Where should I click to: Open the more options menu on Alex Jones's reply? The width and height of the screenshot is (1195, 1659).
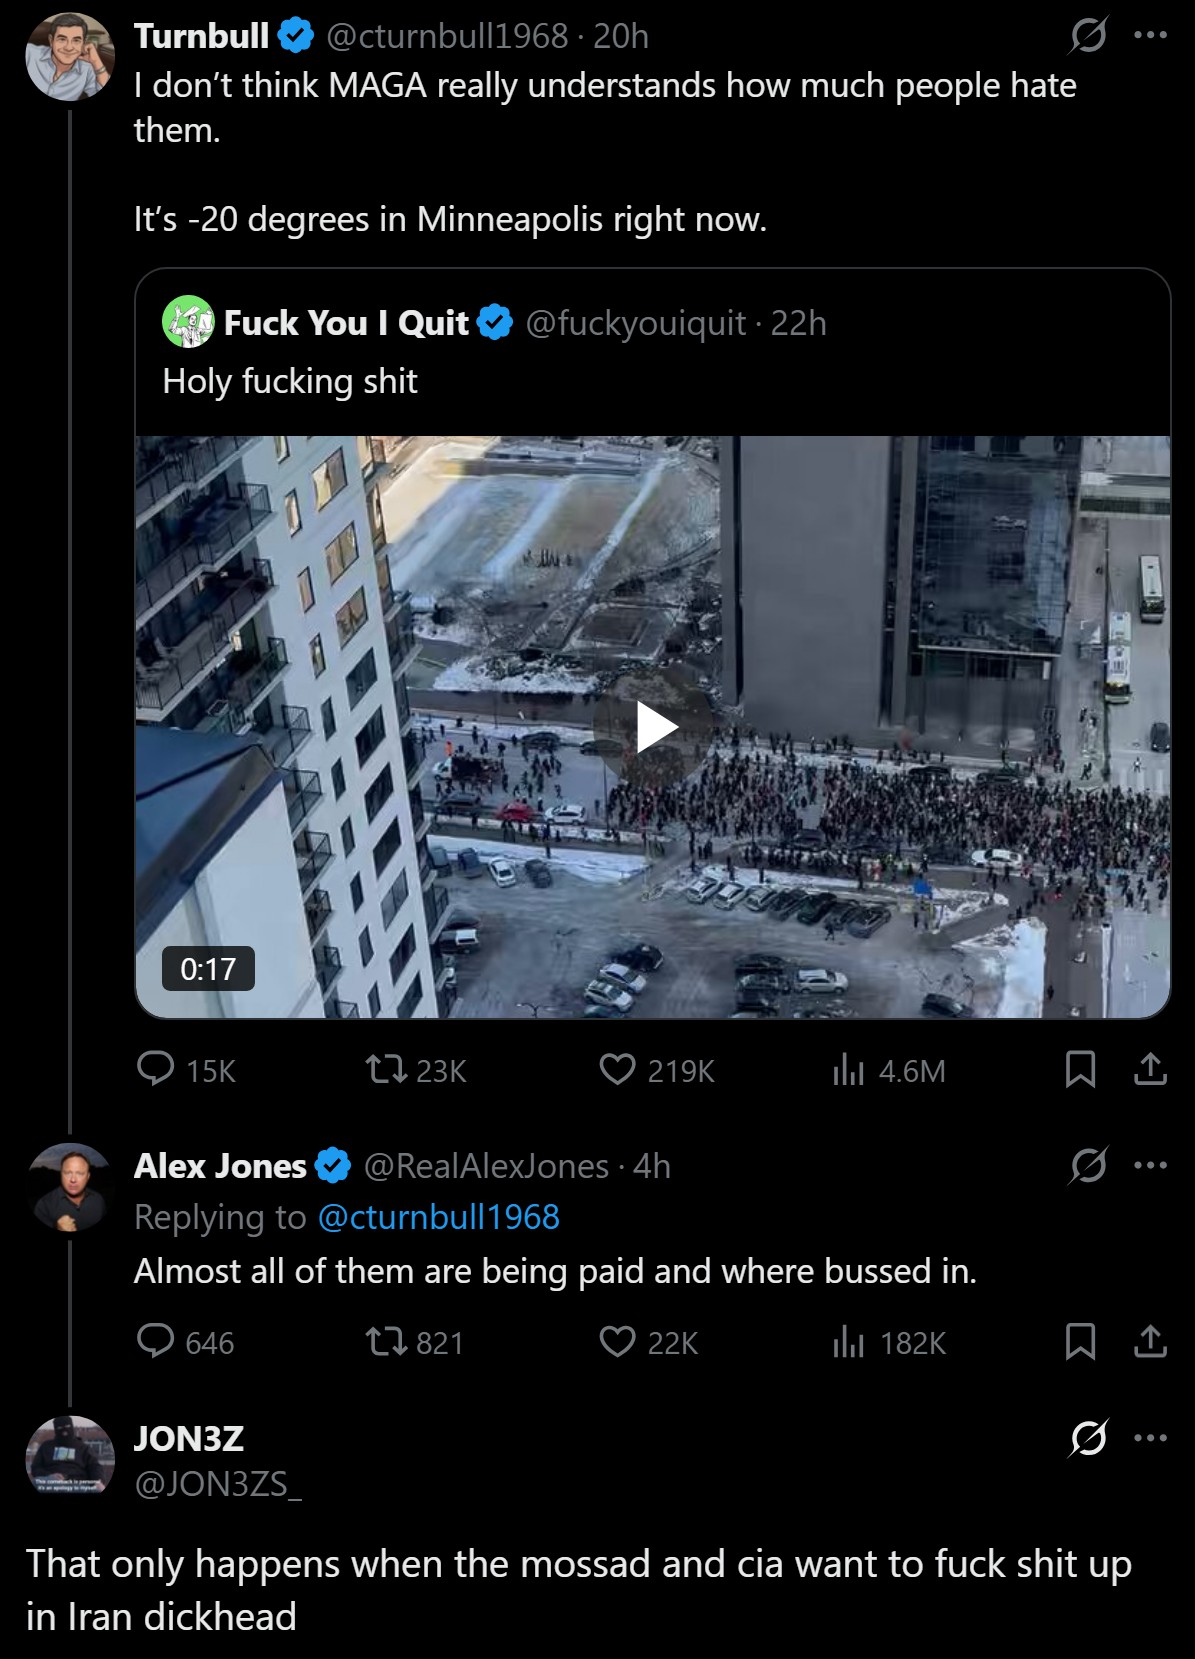coord(1150,1165)
